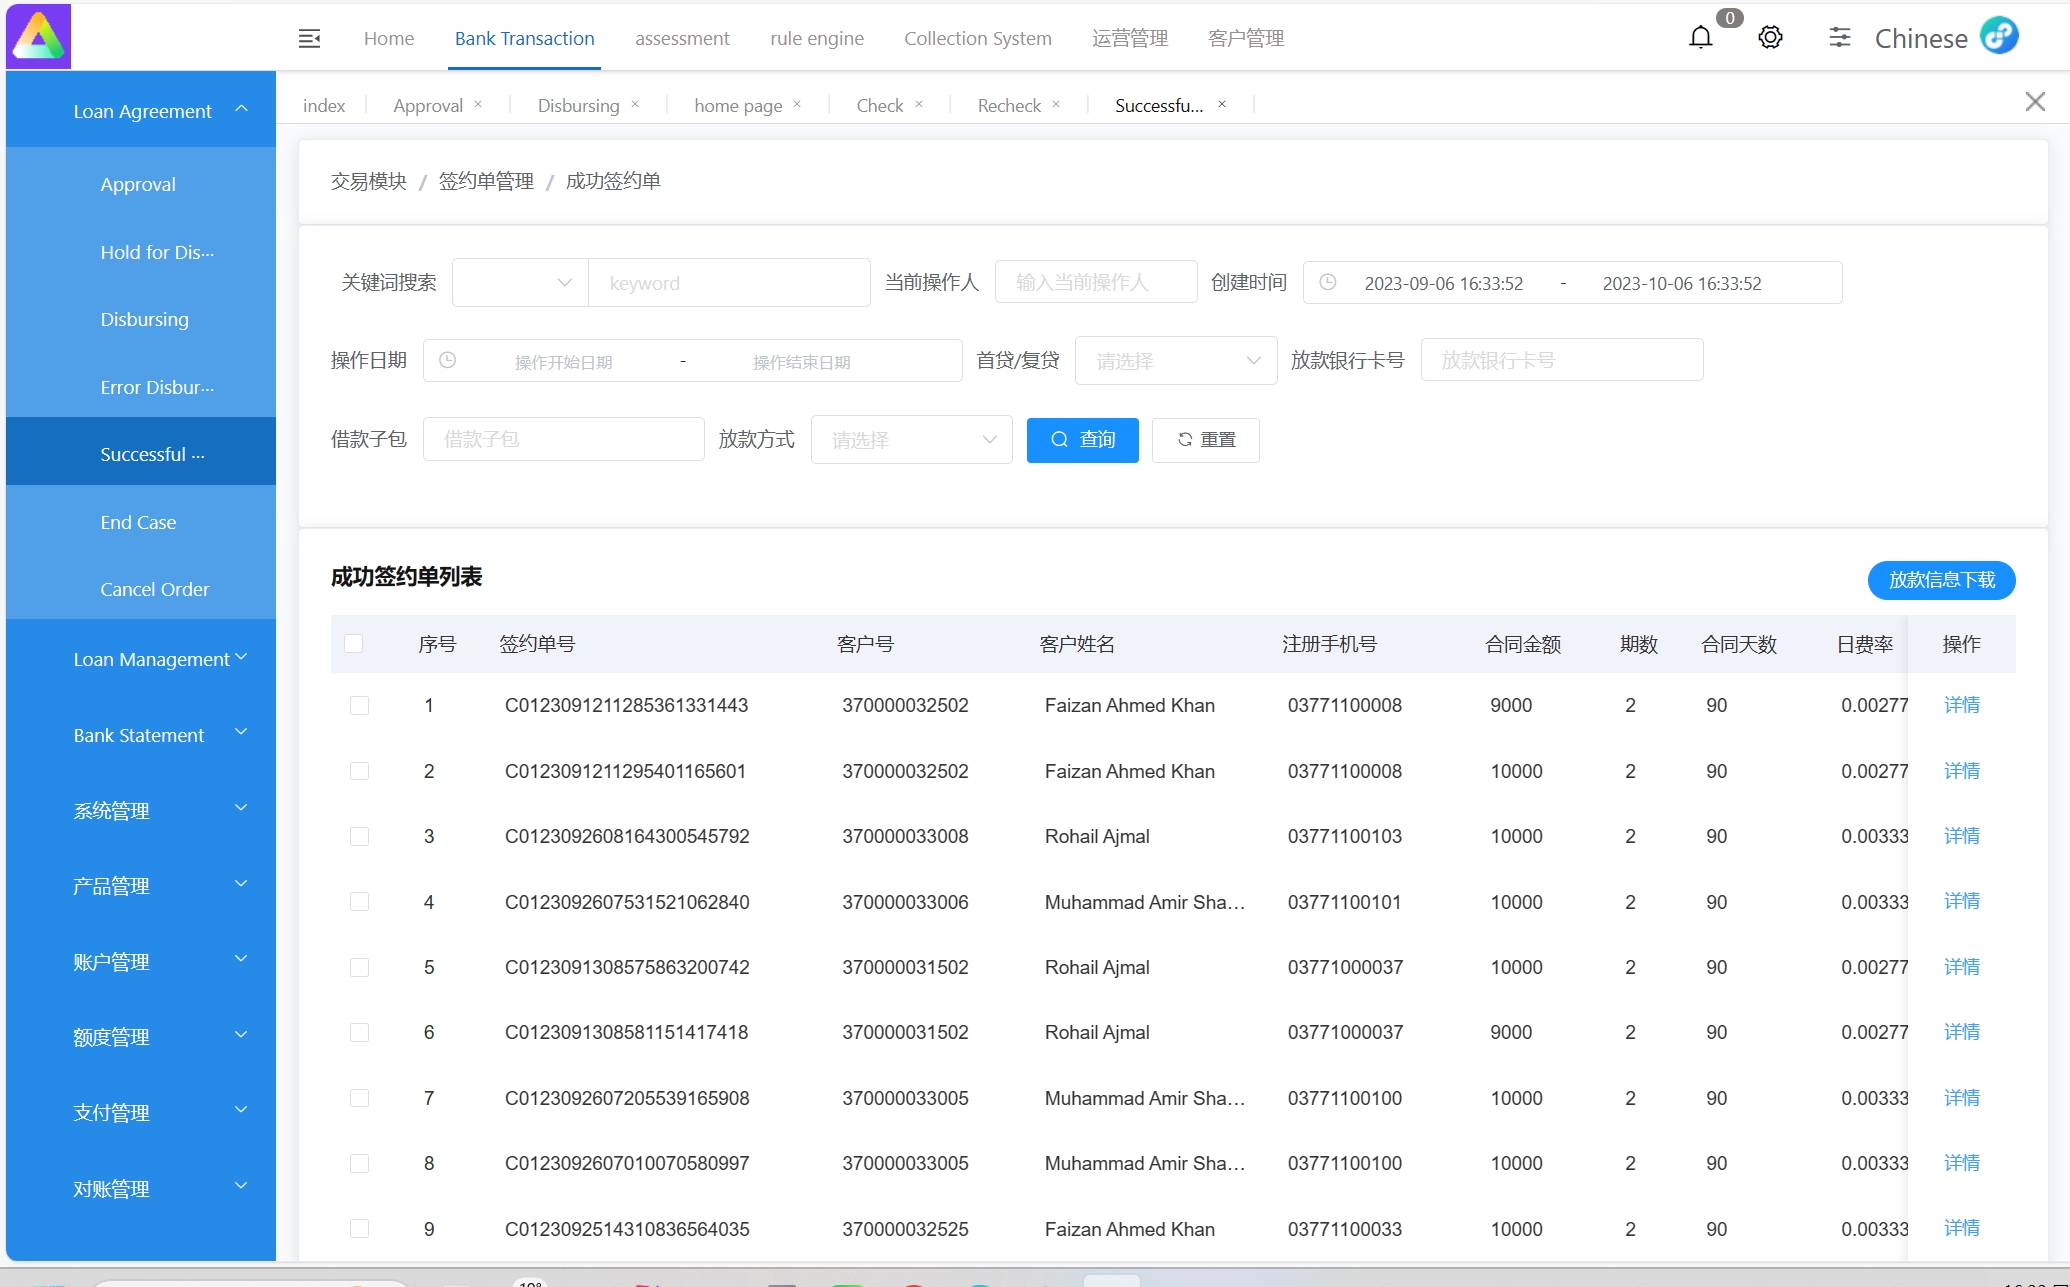Check the checkbox for row 7
The width and height of the screenshot is (2070, 1287).
(359, 1098)
